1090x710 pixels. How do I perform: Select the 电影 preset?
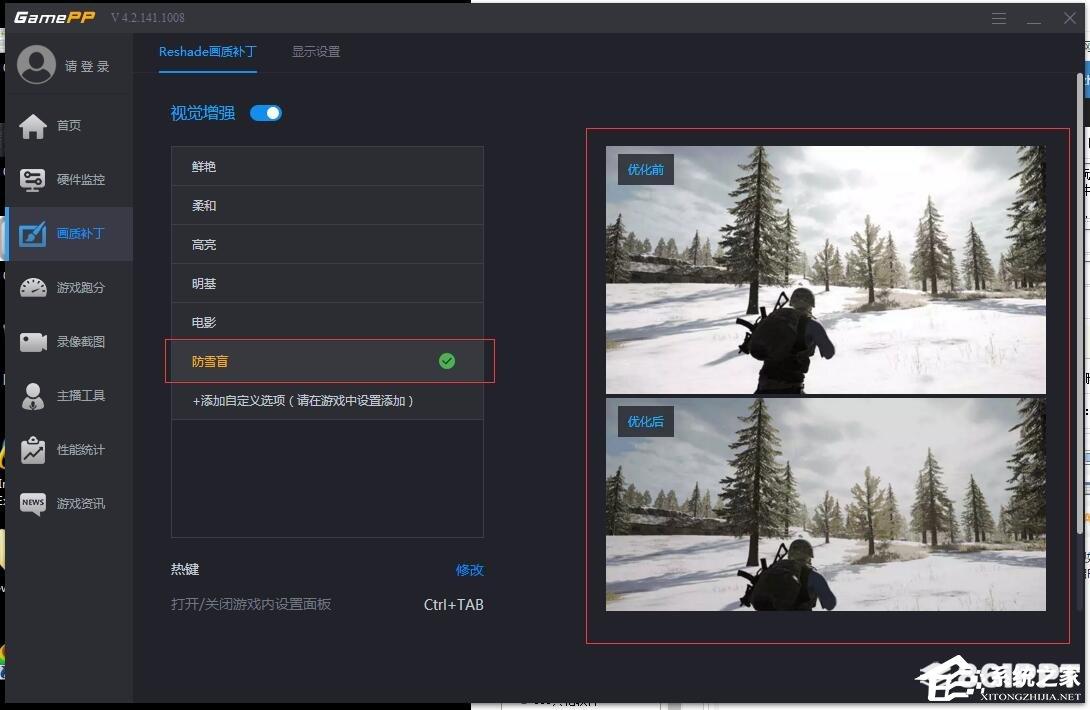[327, 322]
